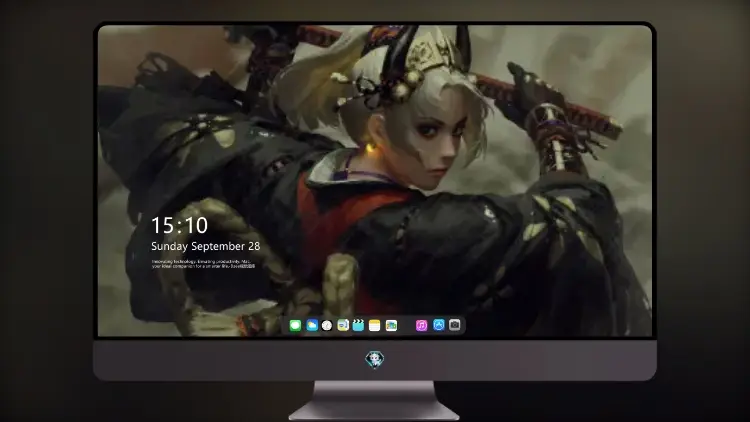Open the green Messages app in dock
The height and width of the screenshot is (422, 750).
click(295, 325)
